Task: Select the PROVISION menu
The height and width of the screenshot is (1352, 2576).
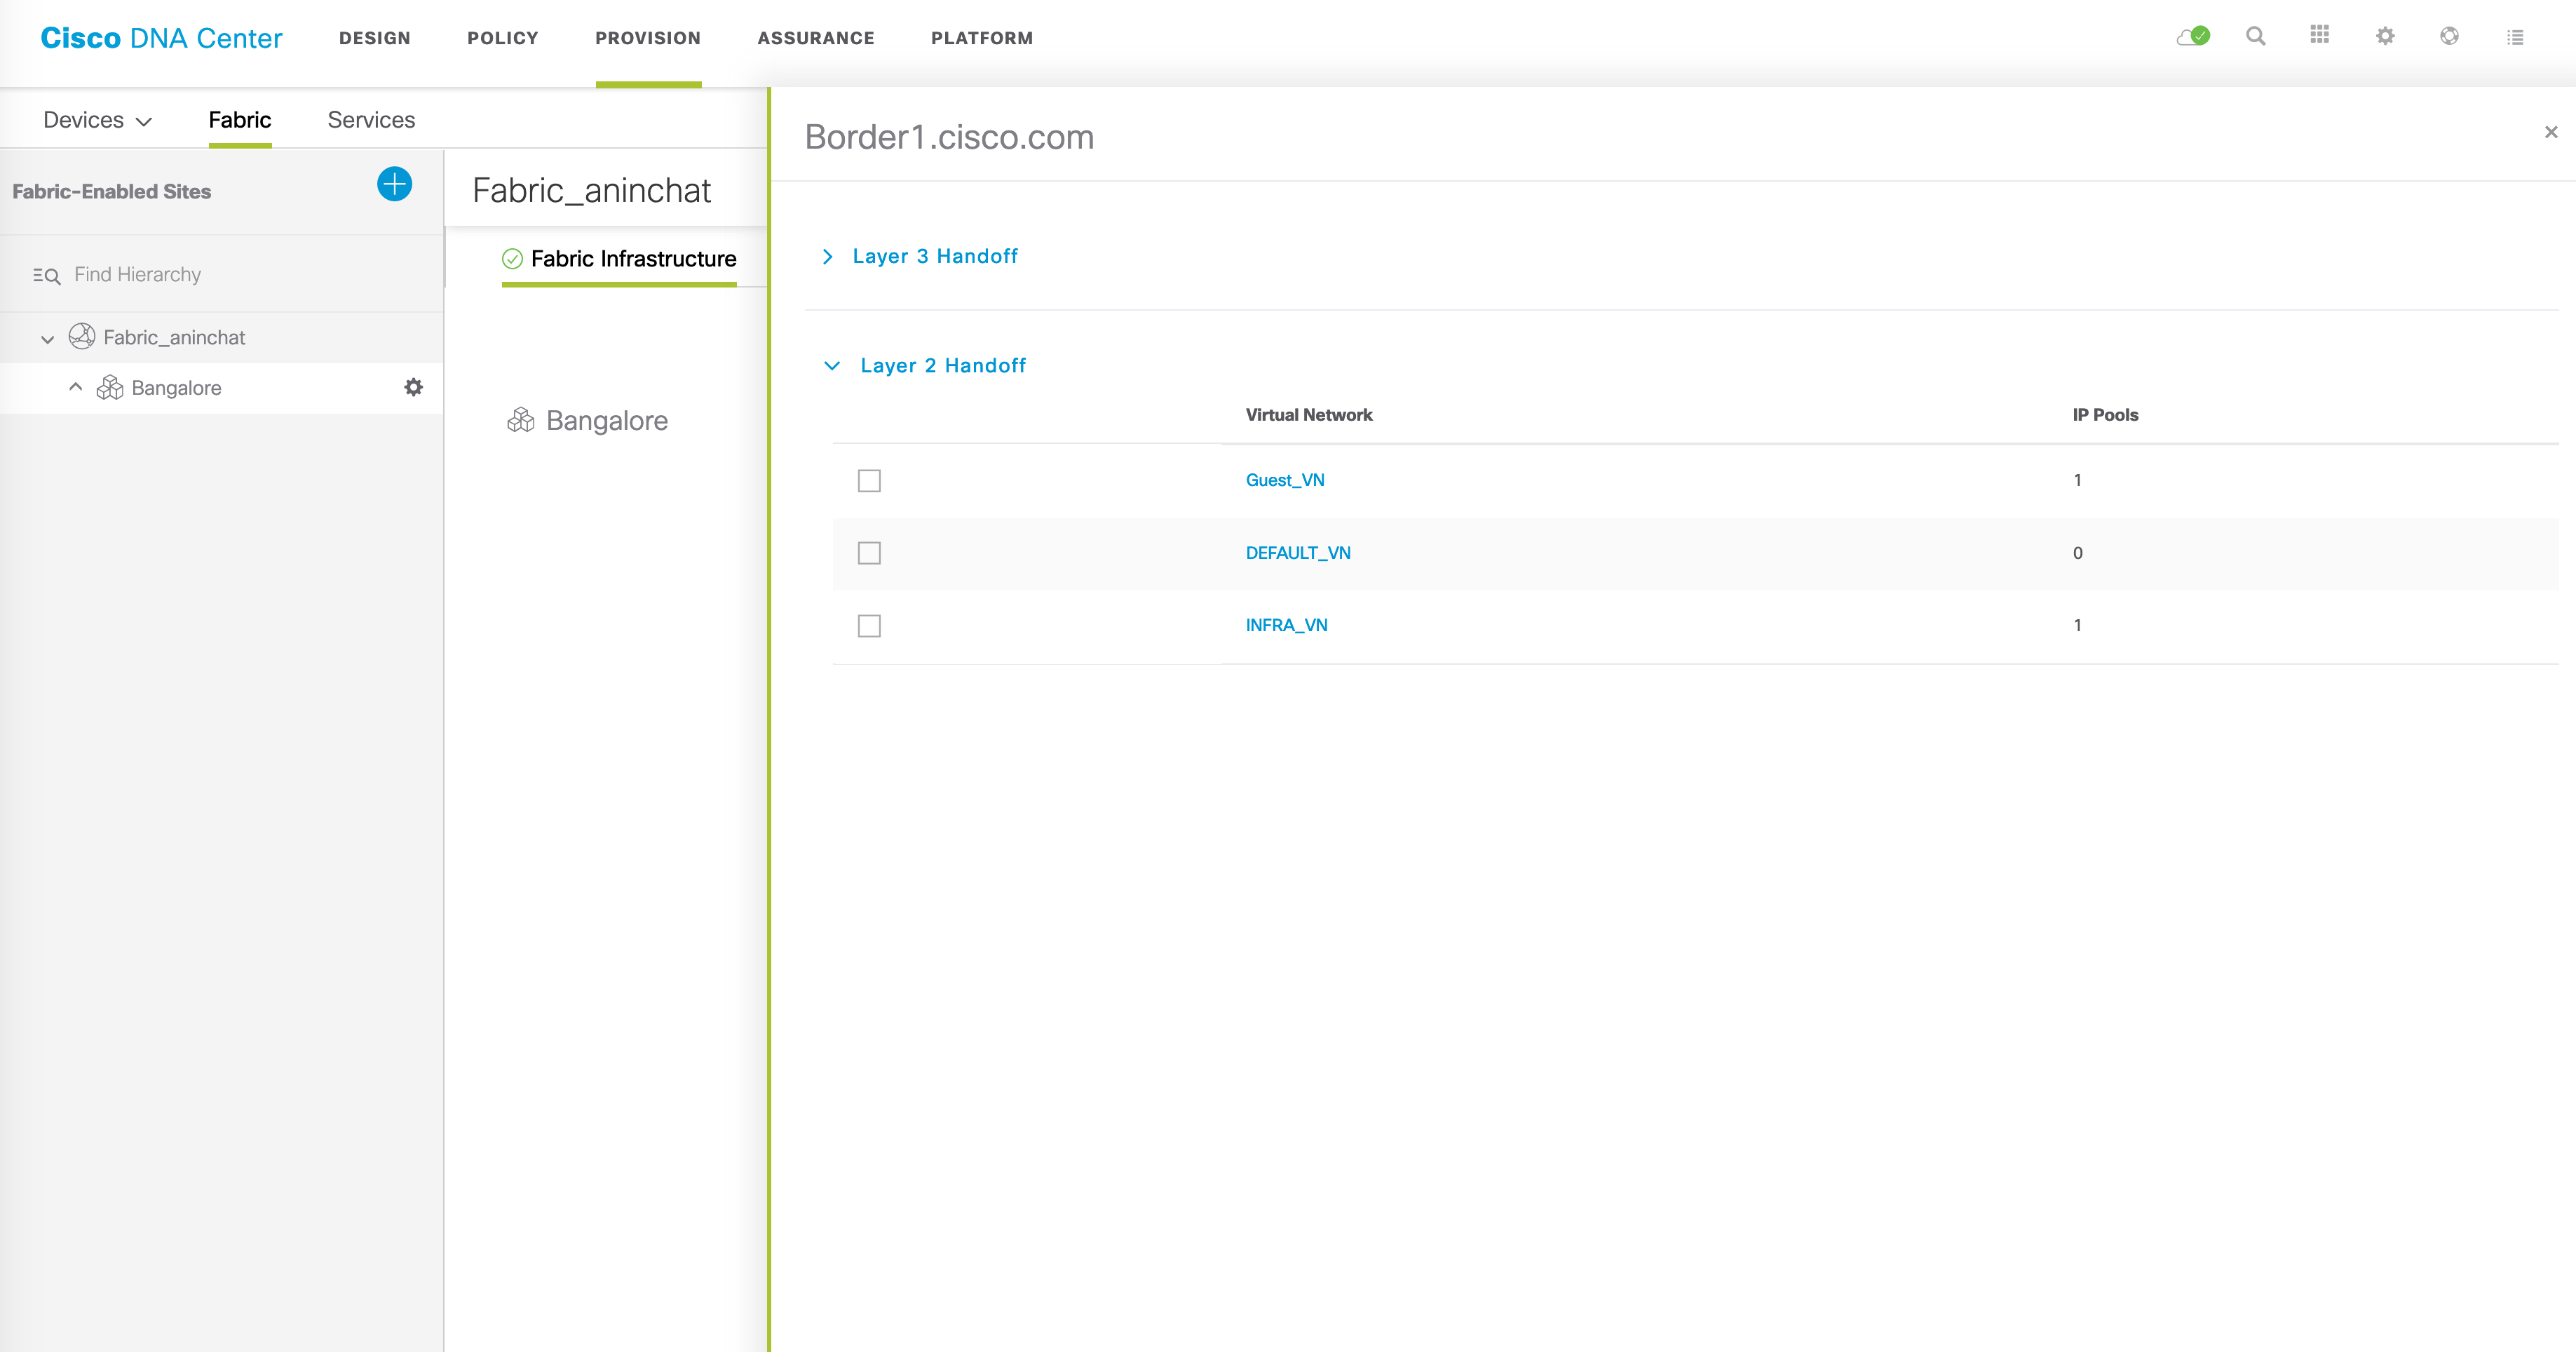Action: (x=648, y=38)
